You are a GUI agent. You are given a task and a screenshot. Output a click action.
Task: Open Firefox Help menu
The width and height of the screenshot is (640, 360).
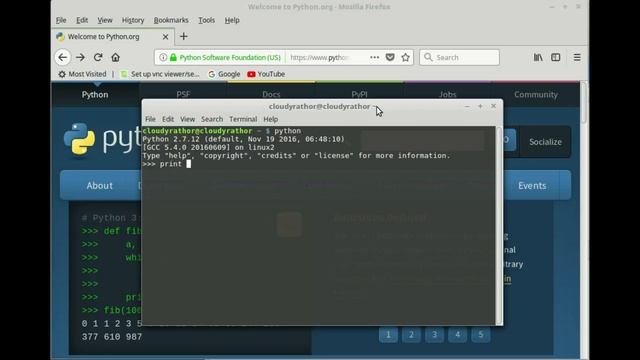pyautogui.click(x=232, y=20)
